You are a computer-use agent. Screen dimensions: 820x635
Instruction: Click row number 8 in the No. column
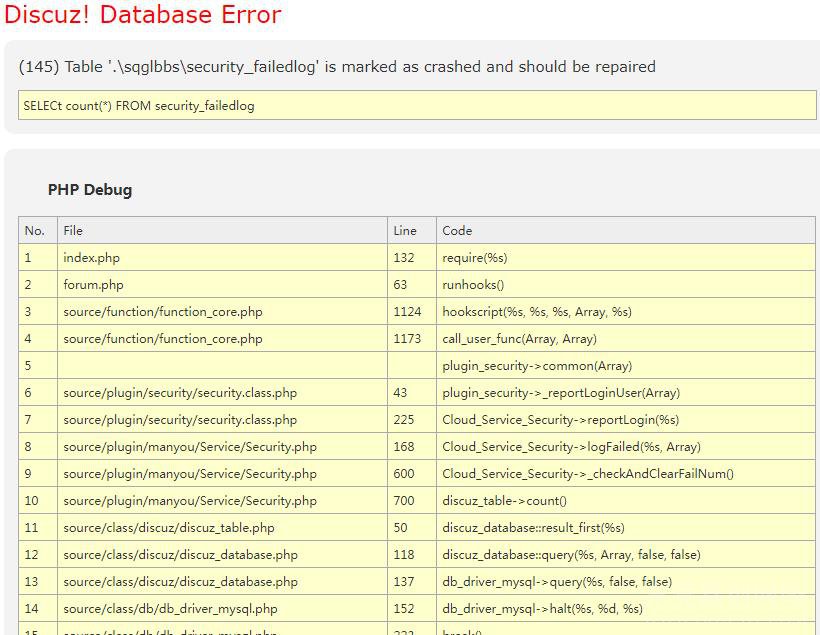click(28, 447)
